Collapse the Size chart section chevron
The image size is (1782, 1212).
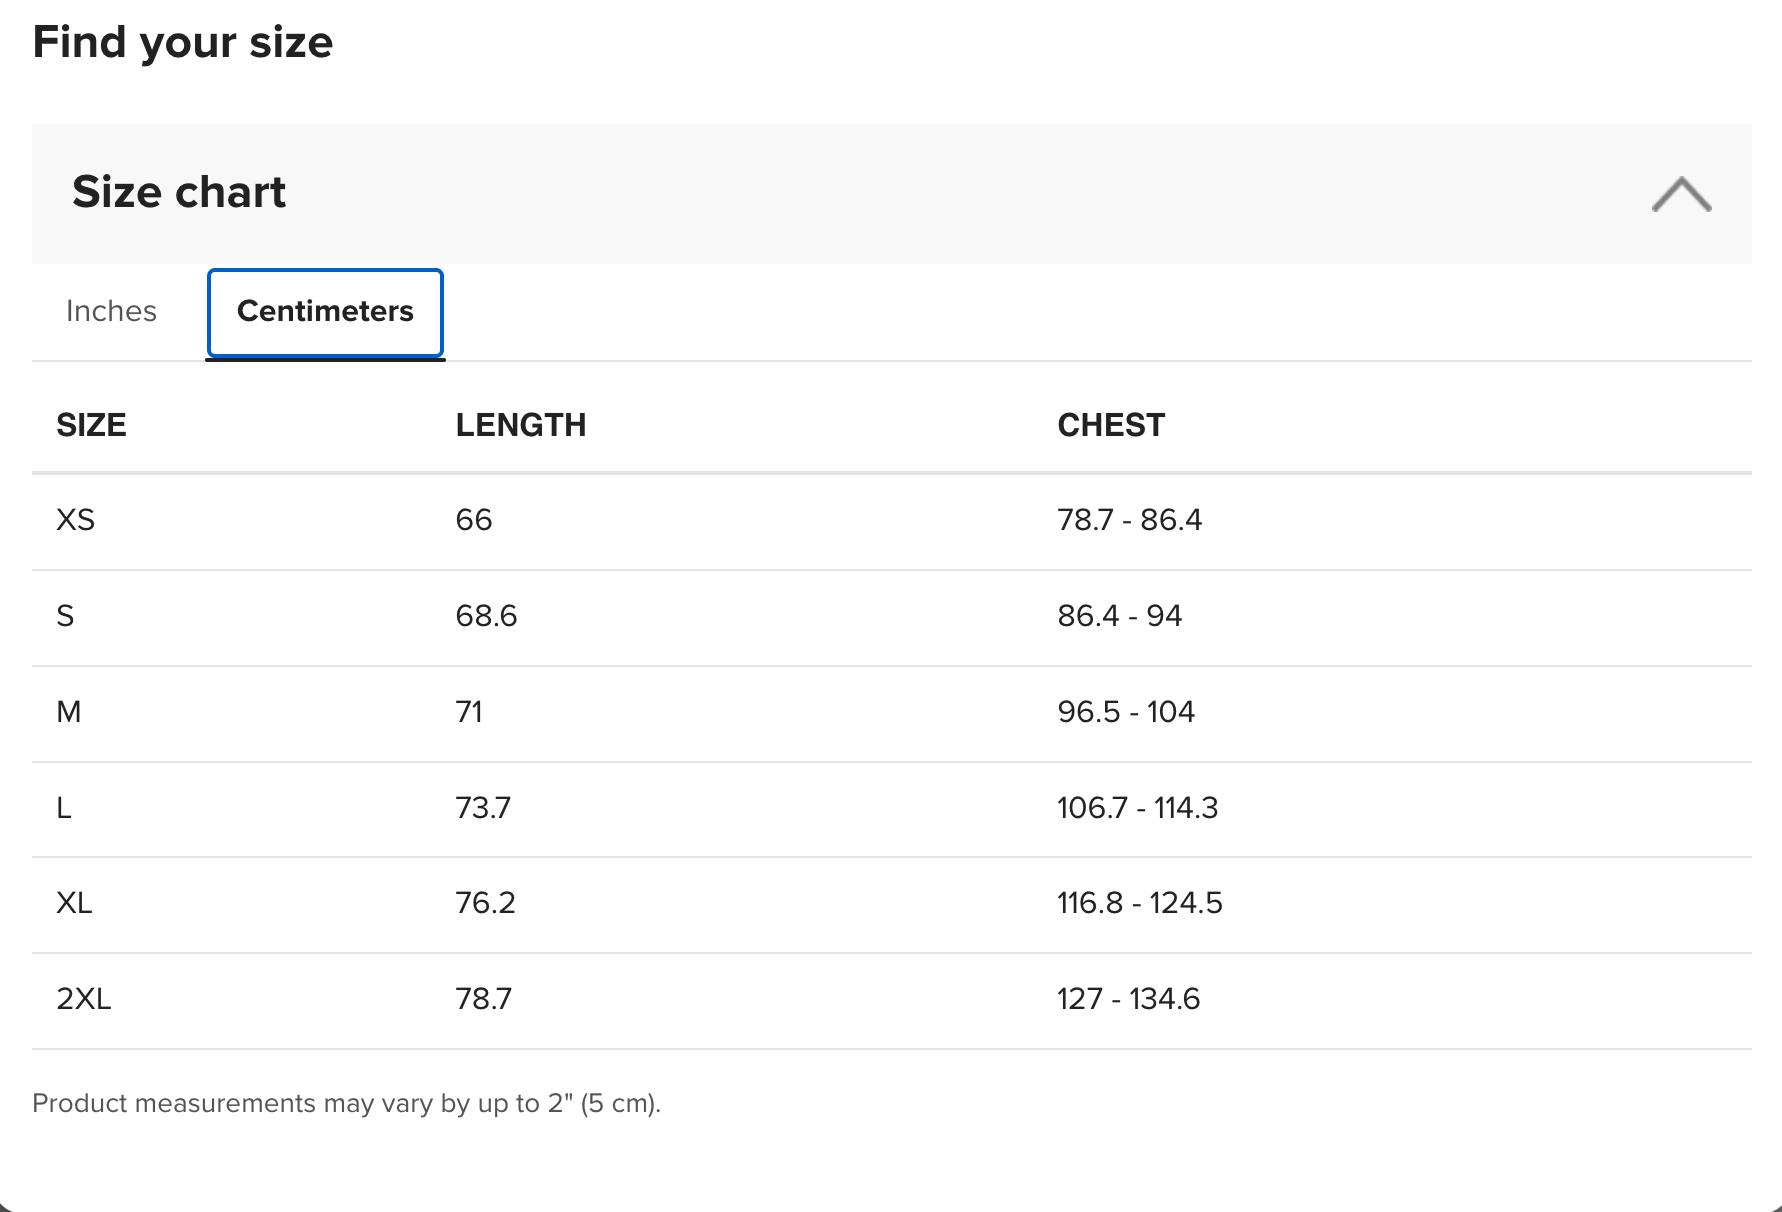click(1681, 194)
